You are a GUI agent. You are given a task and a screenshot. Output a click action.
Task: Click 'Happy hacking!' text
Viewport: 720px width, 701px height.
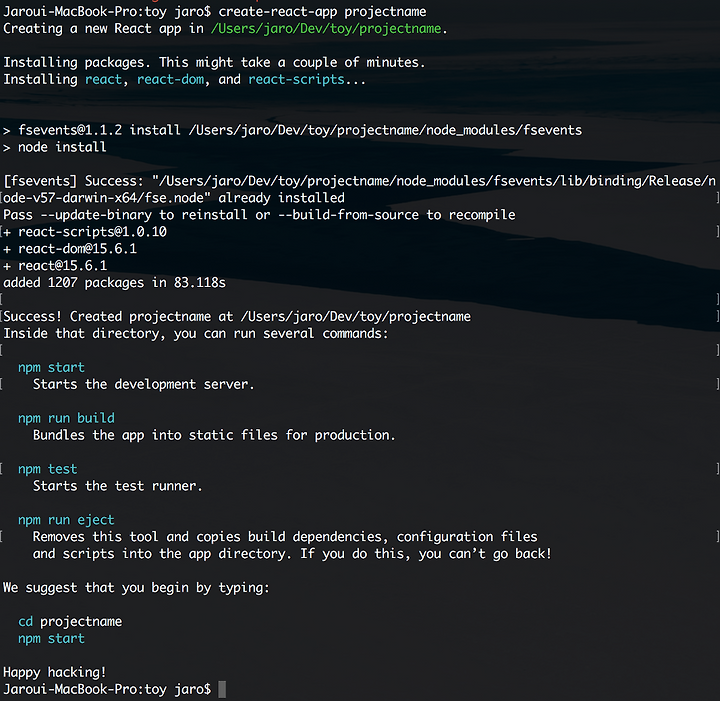click(55, 673)
